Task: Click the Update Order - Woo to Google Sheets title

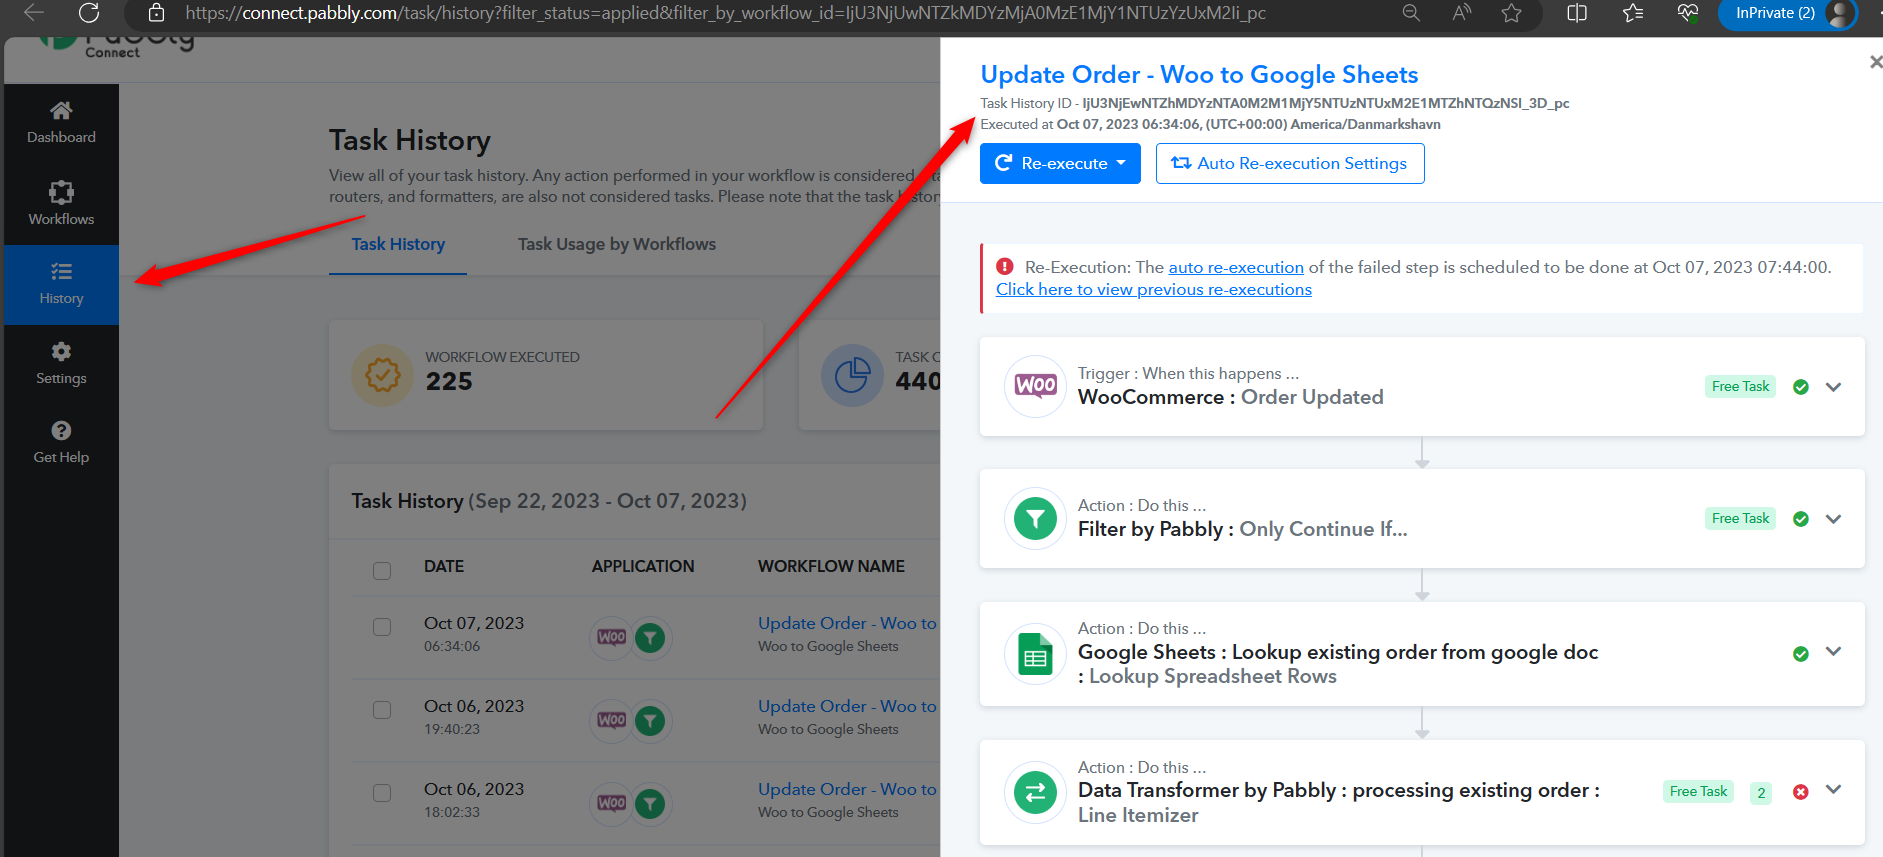Action: [1199, 75]
